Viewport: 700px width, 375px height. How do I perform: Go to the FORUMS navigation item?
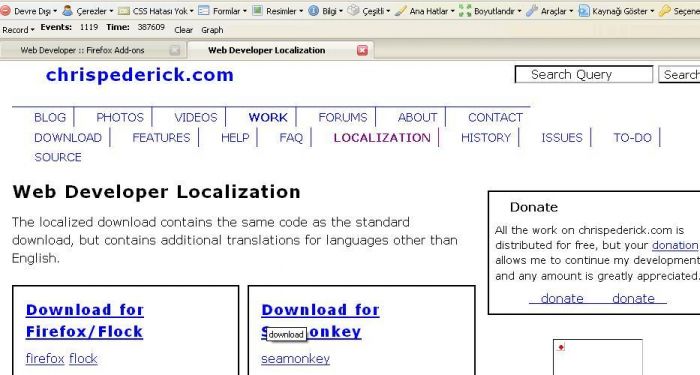click(x=343, y=117)
